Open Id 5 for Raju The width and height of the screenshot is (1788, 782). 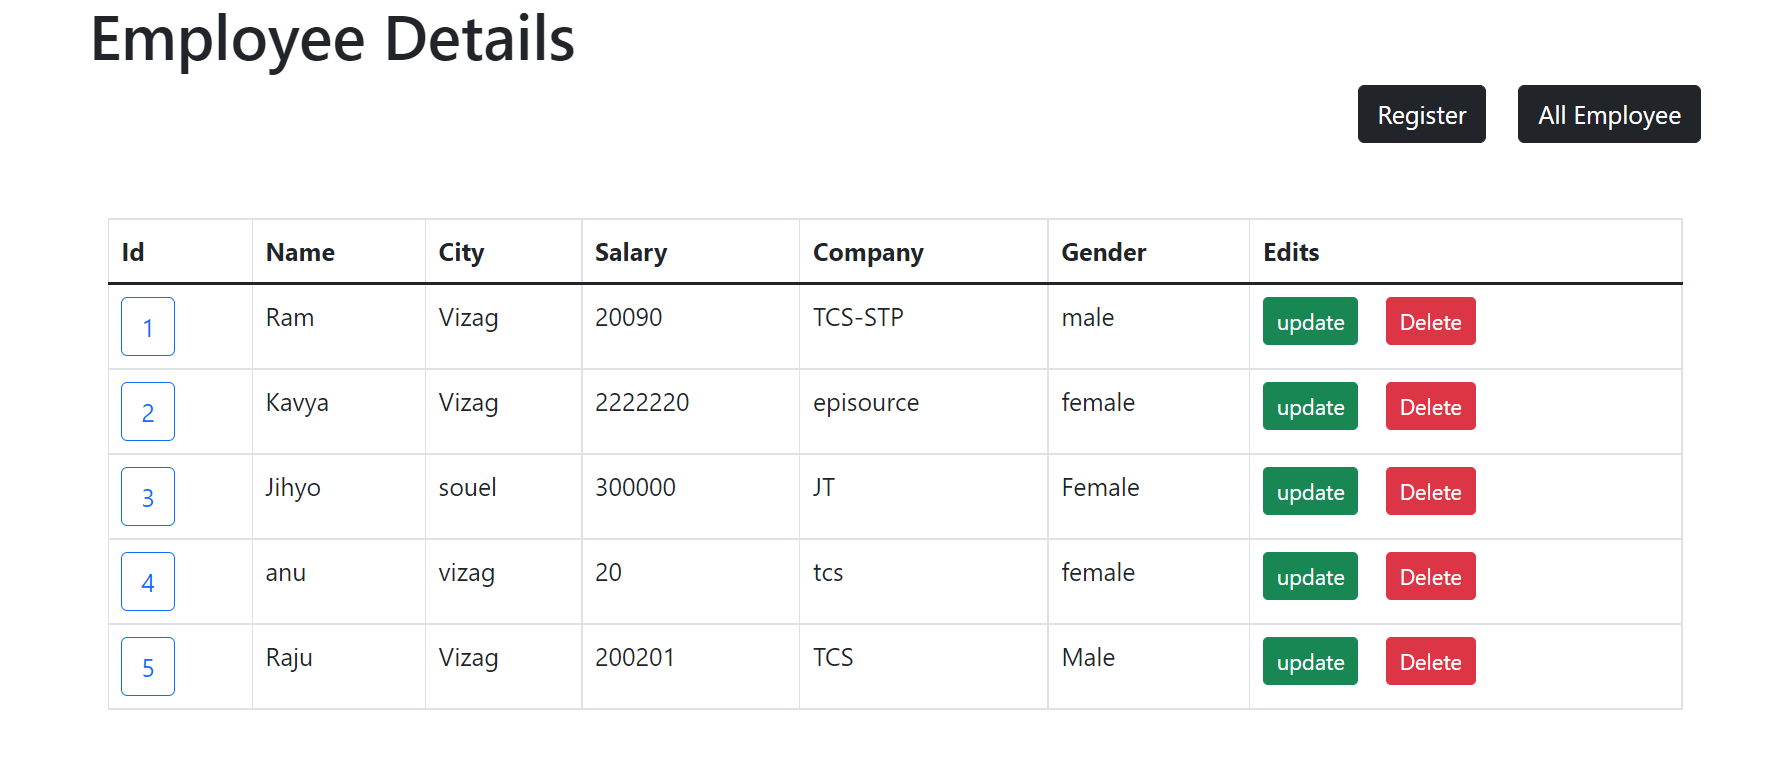coord(147,666)
